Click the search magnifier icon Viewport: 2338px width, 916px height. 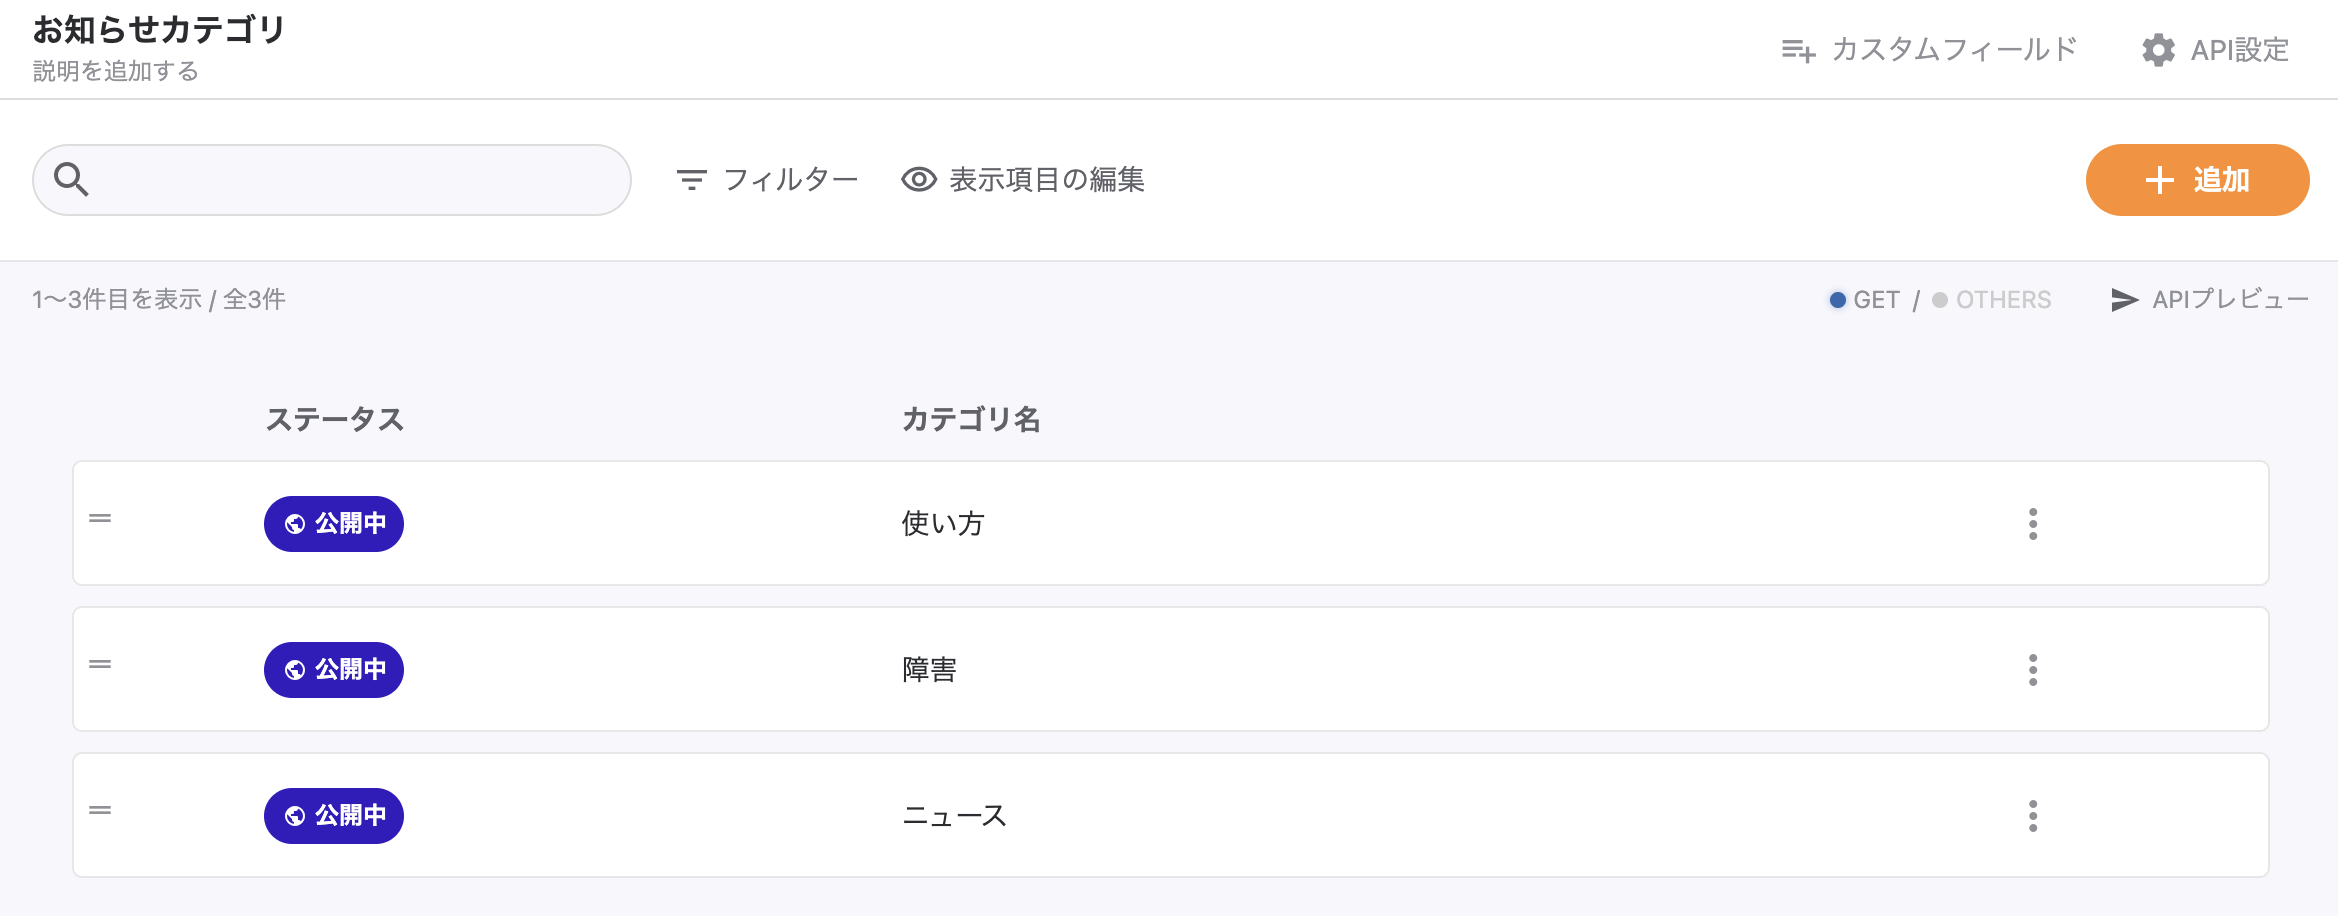tap(71, 180)
